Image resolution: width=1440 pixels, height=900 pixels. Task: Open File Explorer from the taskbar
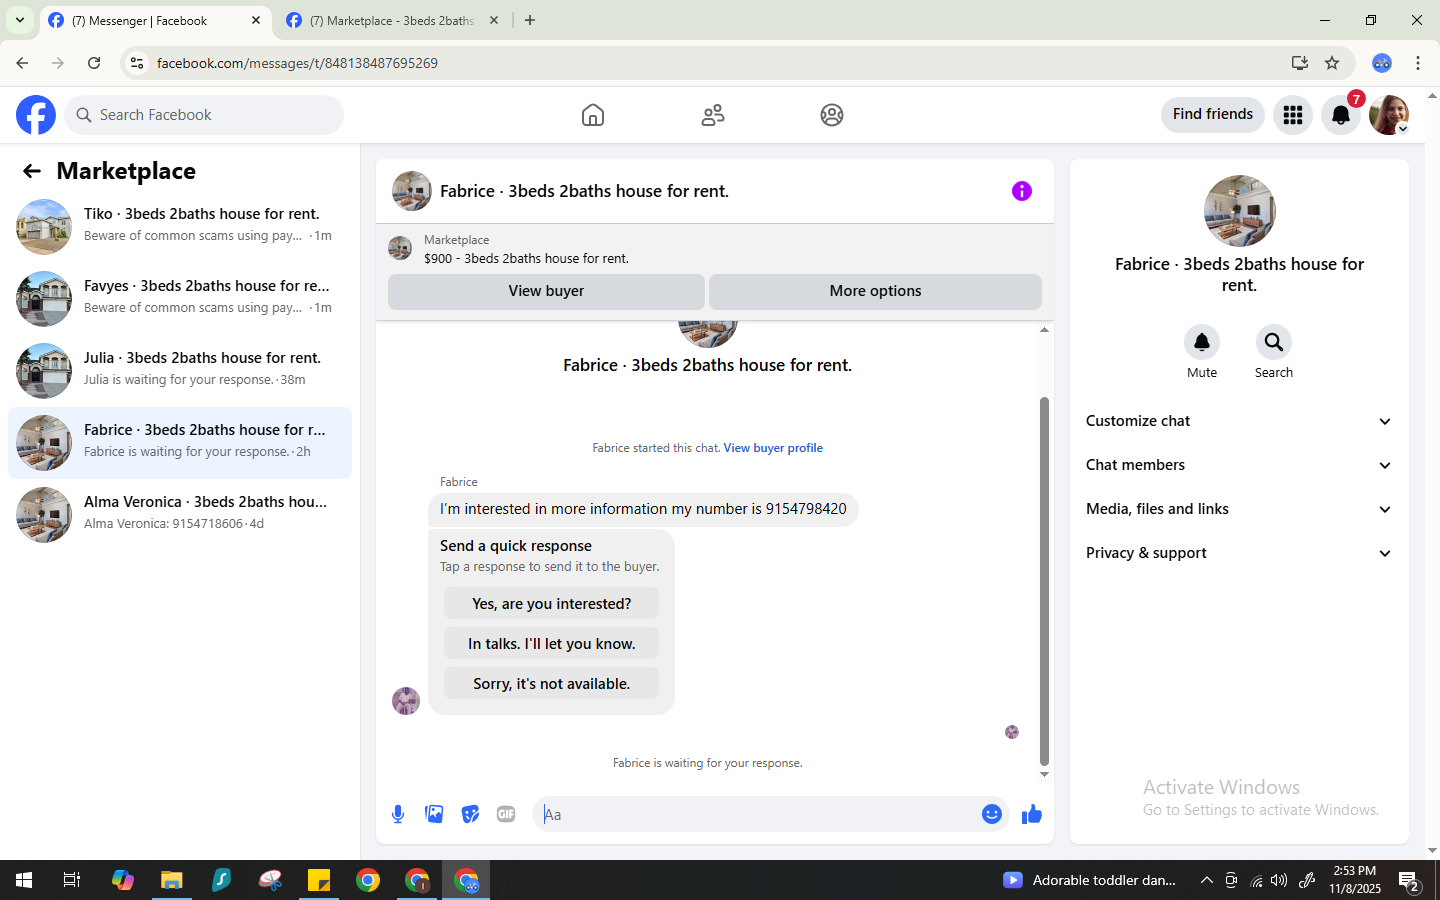(172, 880)
